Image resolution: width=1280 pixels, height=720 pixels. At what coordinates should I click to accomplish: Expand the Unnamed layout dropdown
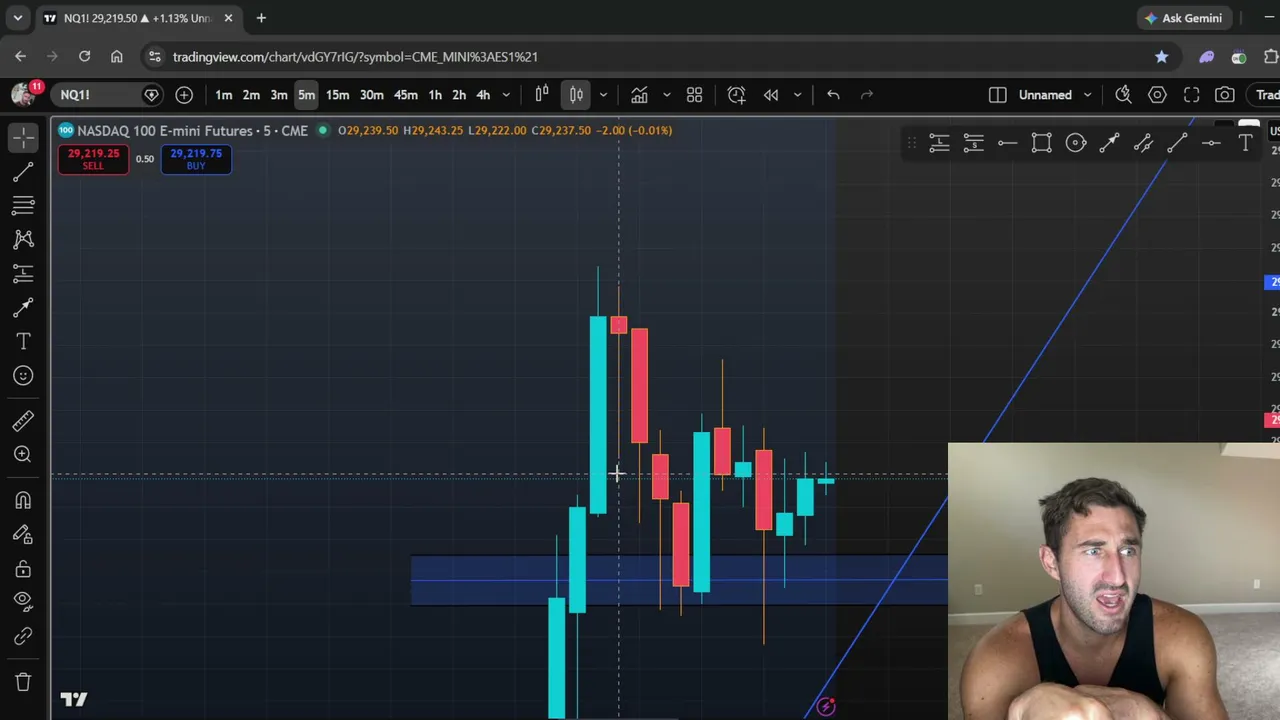pyautogui.click(x=1088, y=95)
